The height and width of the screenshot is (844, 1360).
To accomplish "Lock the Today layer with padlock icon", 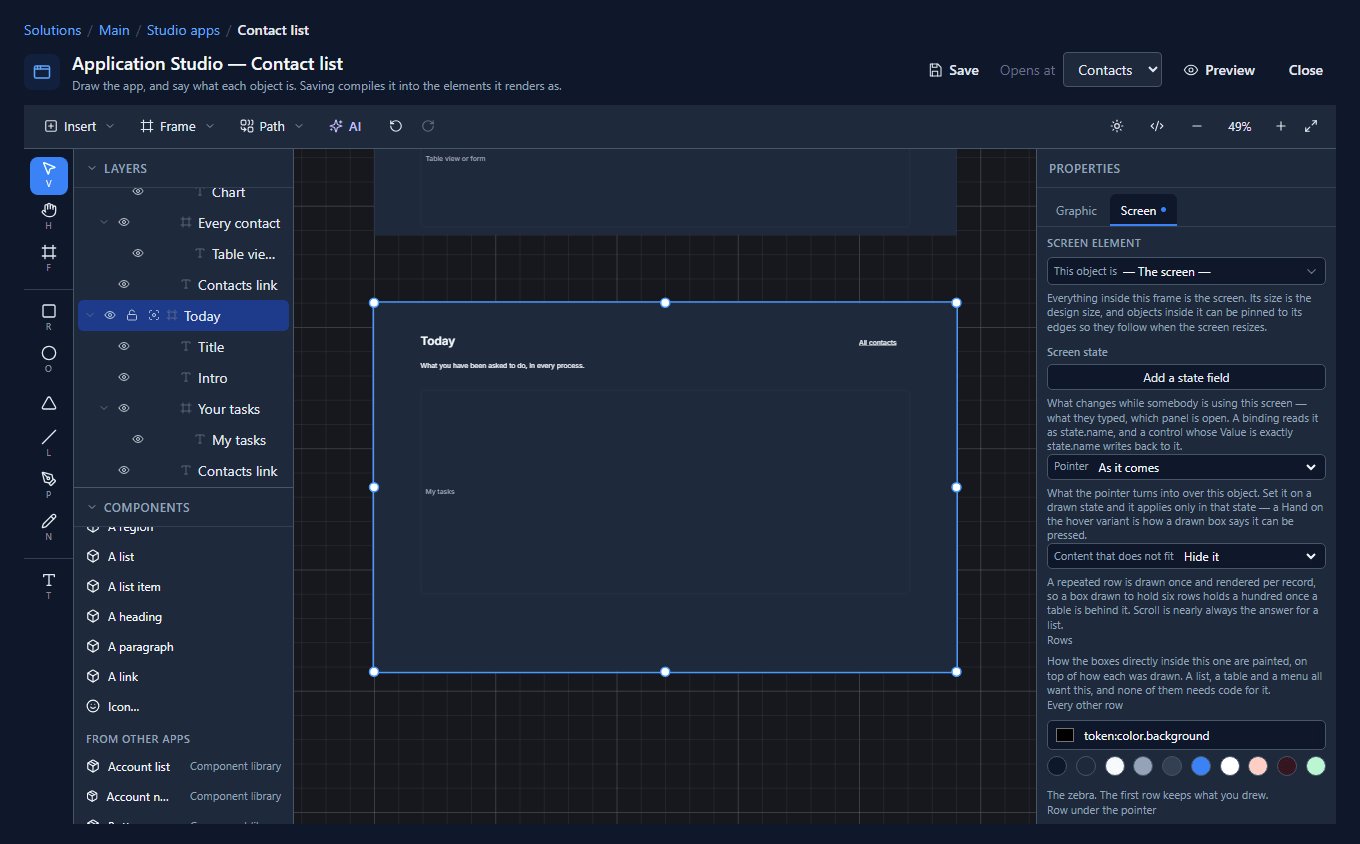I will pos(132,316).
